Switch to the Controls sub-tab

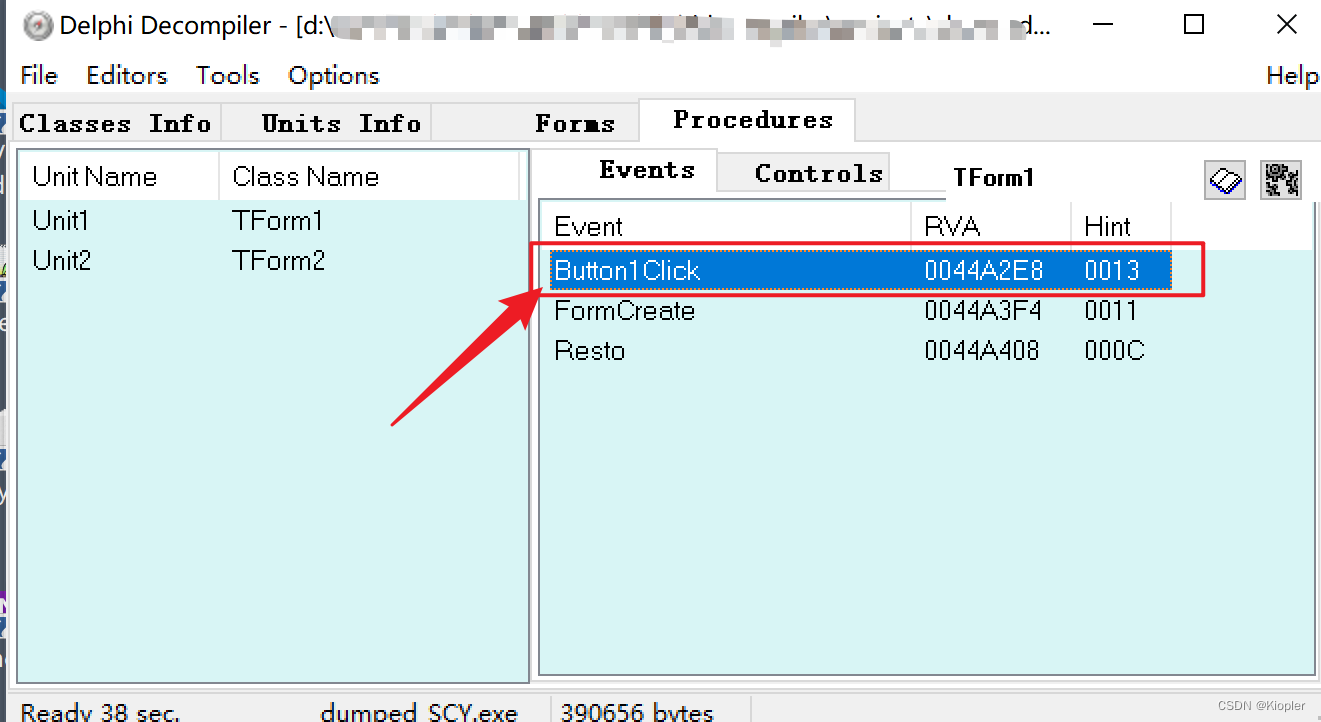[819, 173]
